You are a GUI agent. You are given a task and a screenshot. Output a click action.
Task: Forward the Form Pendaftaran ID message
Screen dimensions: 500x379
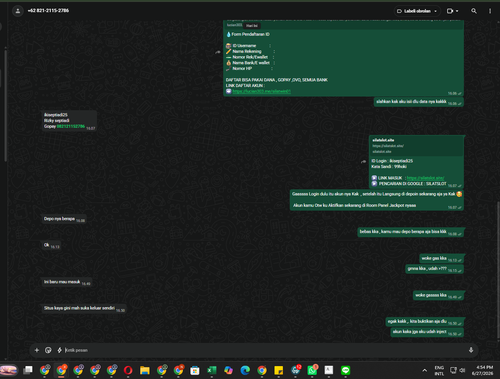pos(218,52)
